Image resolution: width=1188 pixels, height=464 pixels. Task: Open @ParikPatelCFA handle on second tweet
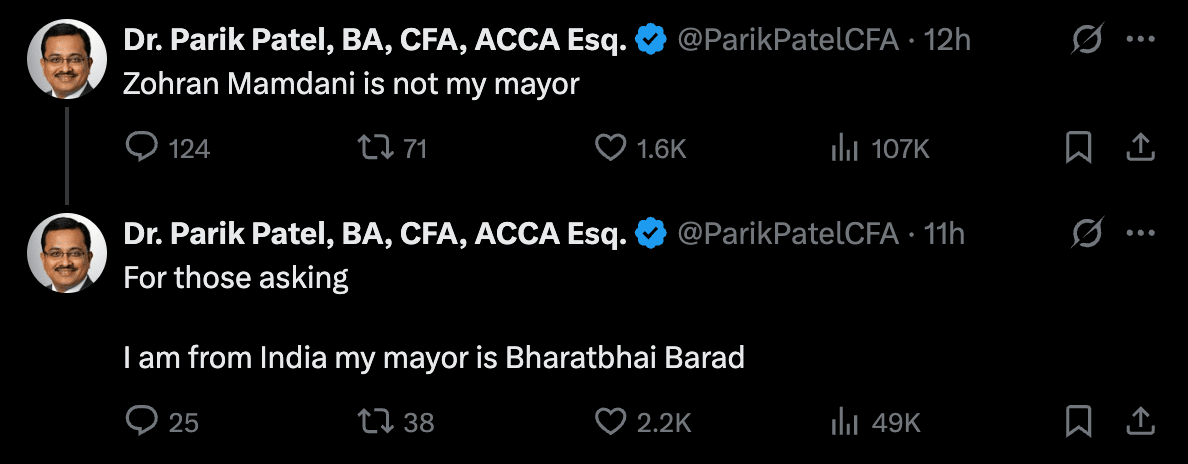tap(788, 235)
